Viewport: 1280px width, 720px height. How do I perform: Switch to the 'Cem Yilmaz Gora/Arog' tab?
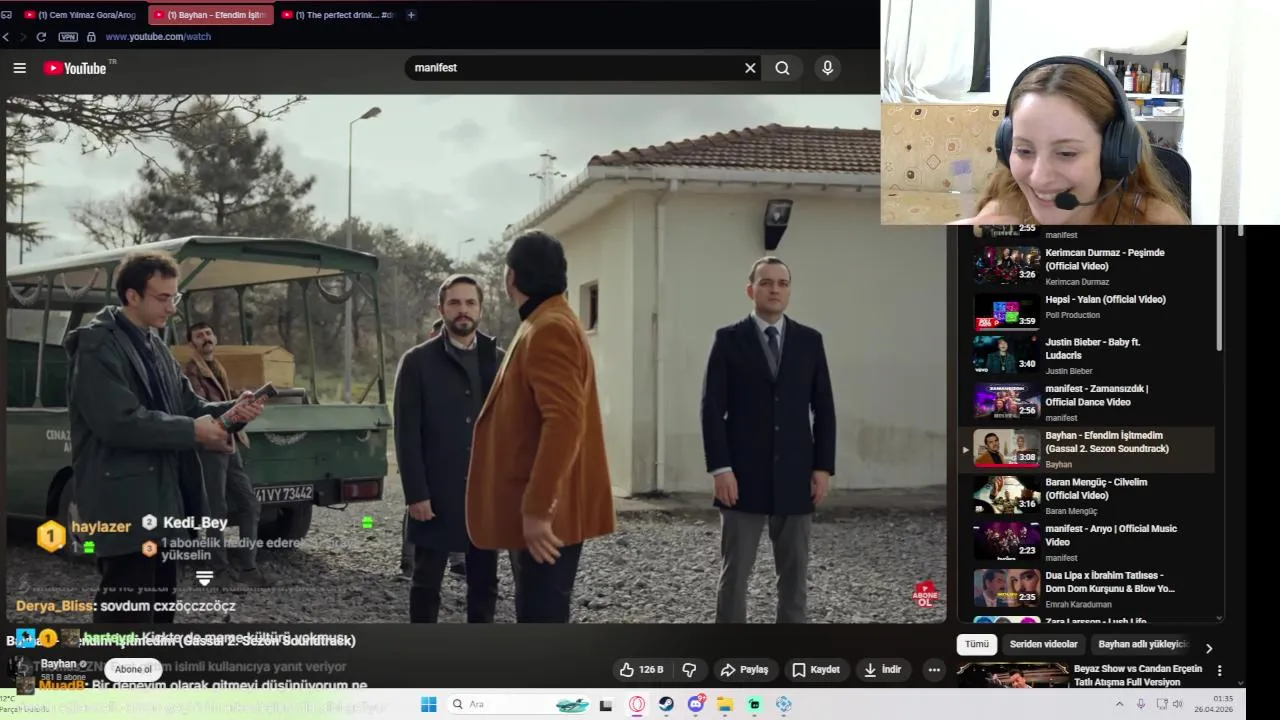click(81, 15)
